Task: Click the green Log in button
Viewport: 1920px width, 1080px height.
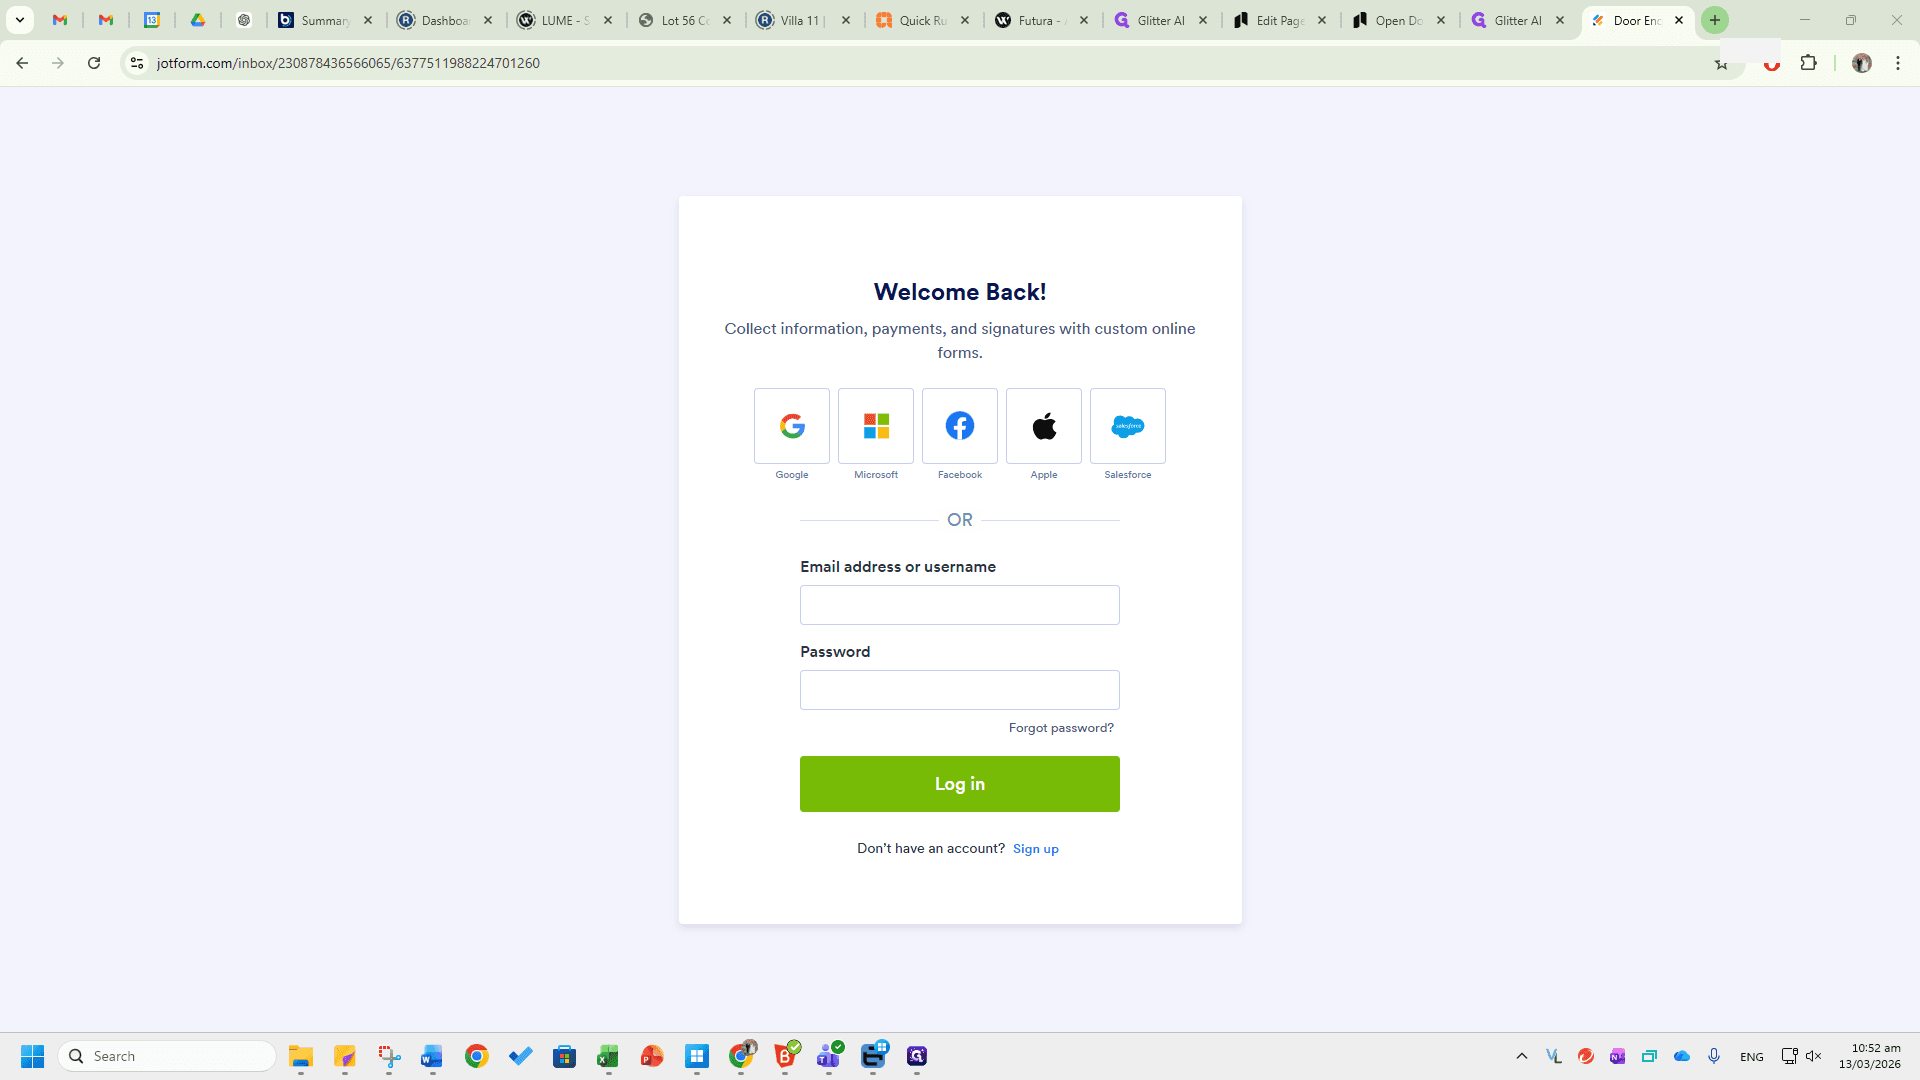Action: click(960, 784)
